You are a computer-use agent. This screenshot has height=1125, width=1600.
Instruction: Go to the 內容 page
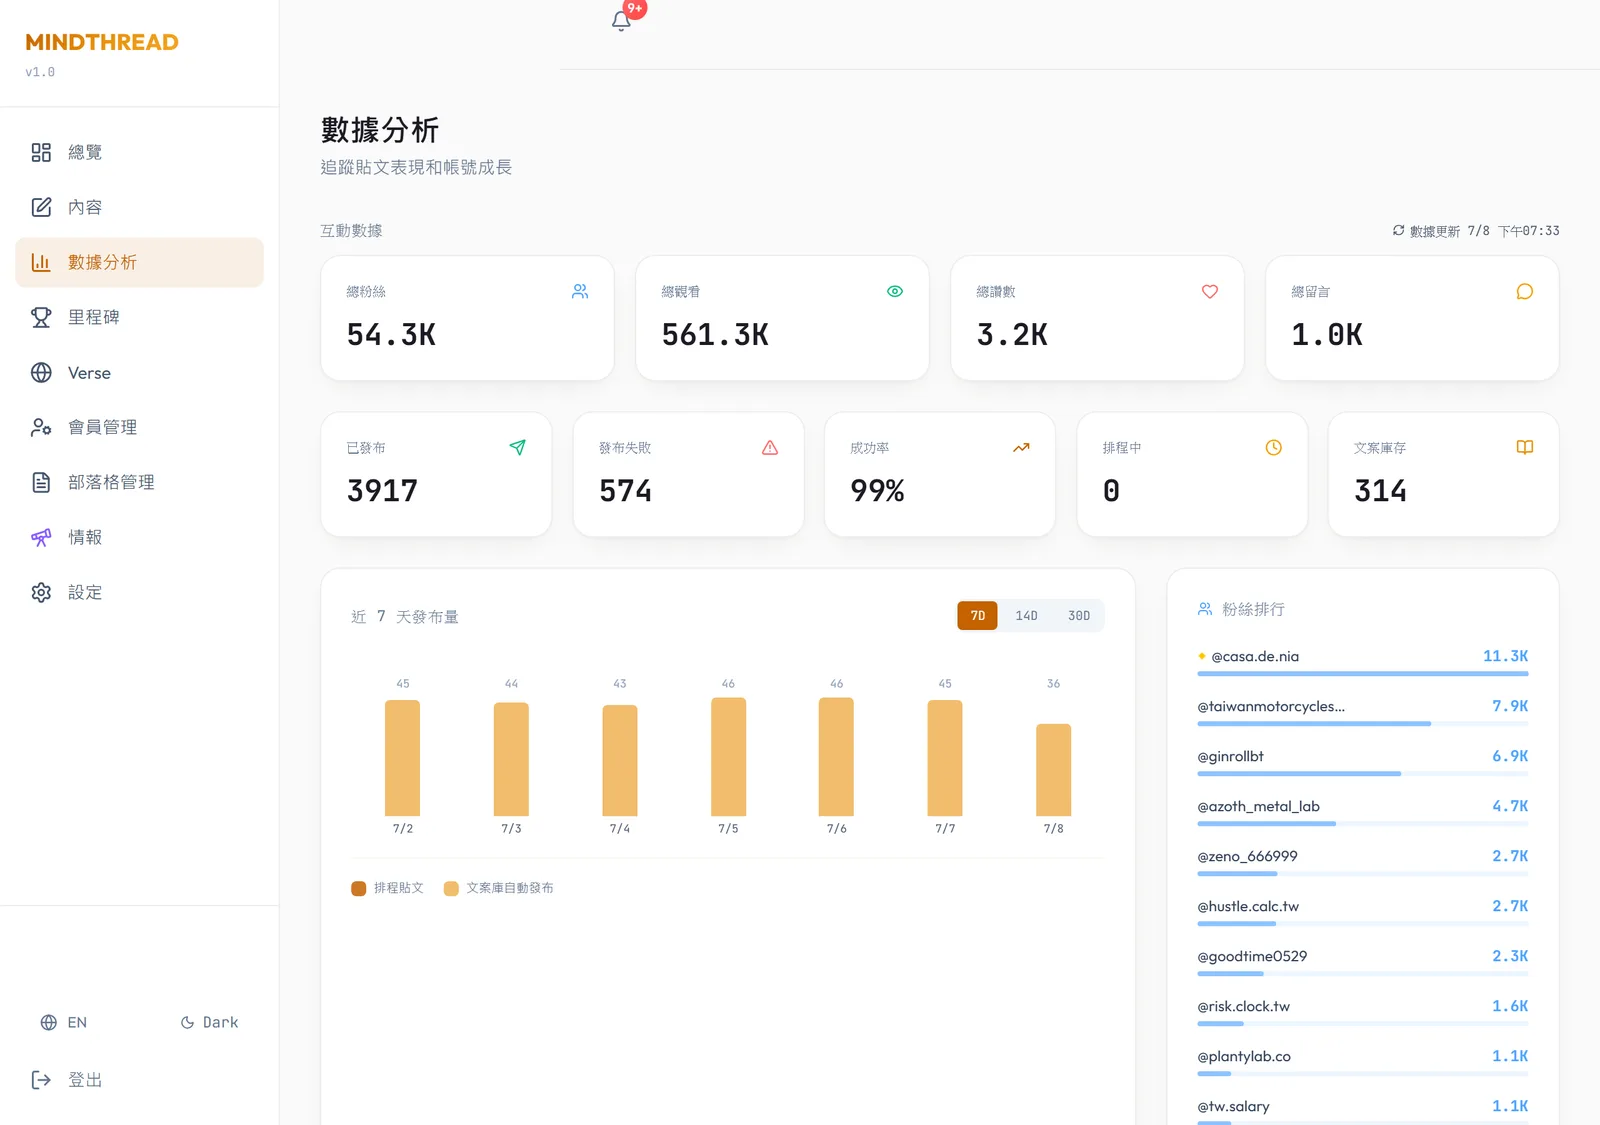click(x=139, y=207)
